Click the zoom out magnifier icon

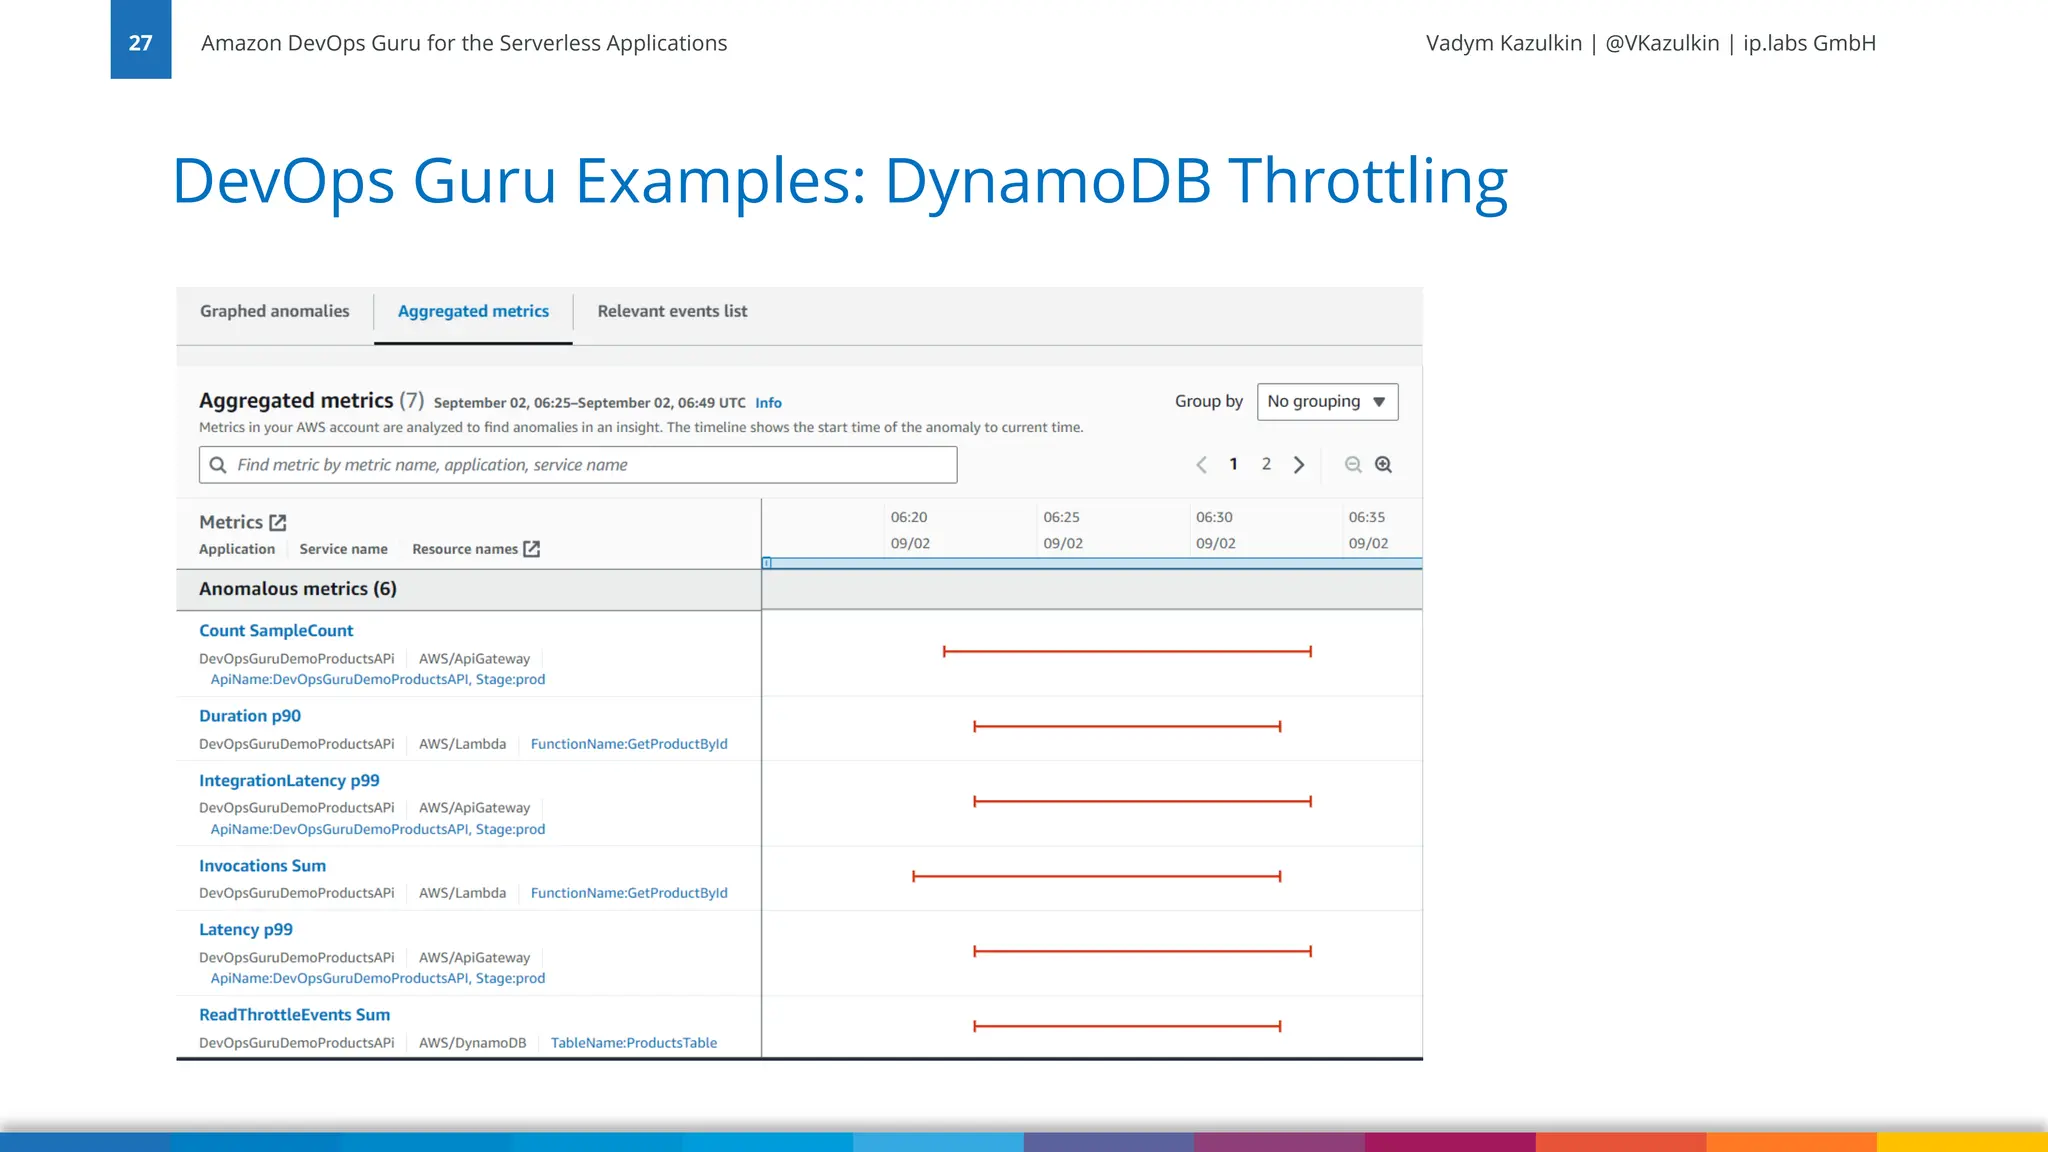point(1353,464)
